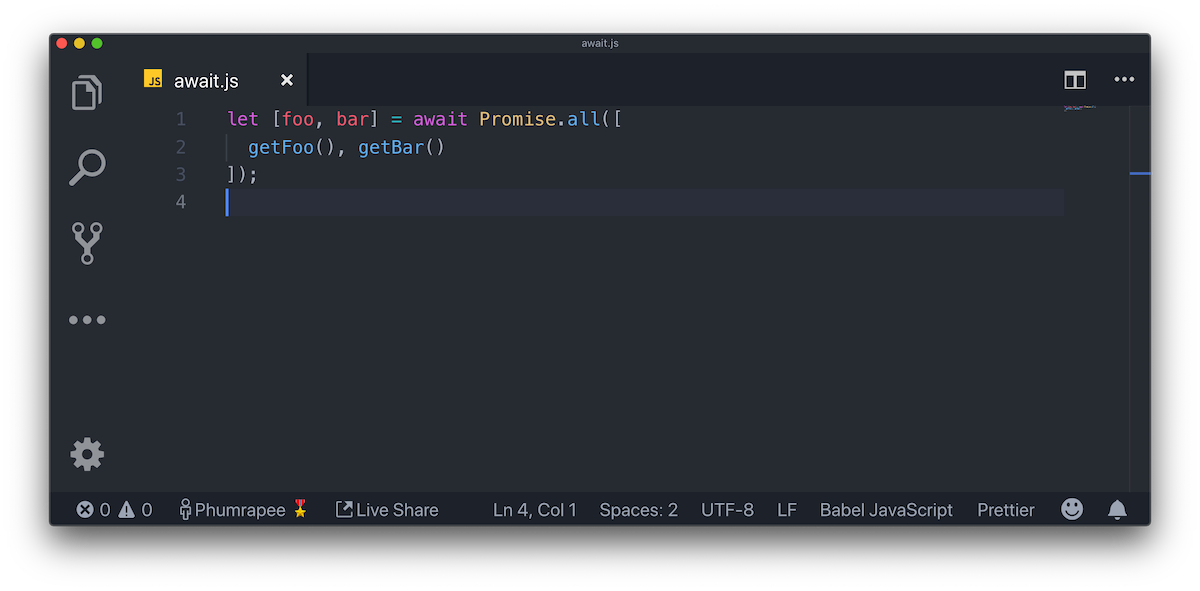
Task: Open the Explorer files icon
Action: (x=87, y=92)
